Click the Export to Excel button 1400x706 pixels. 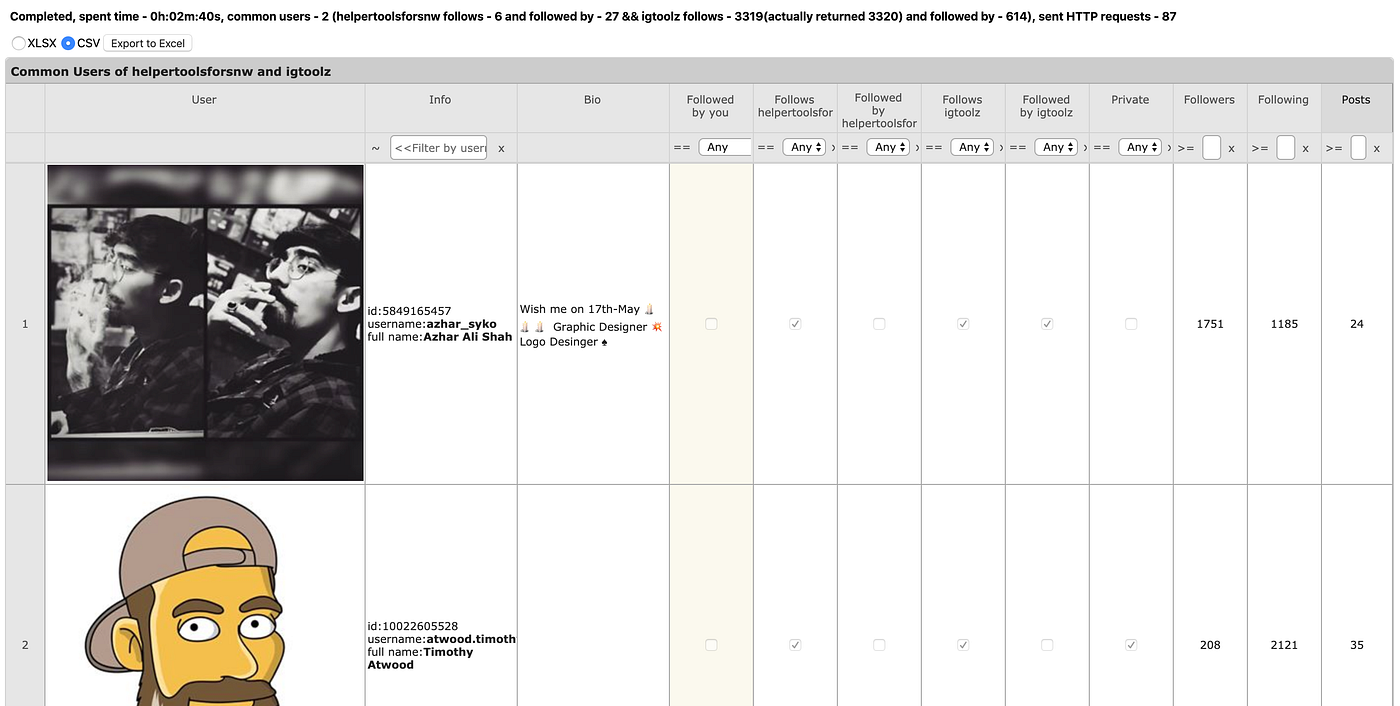point(148,43)
